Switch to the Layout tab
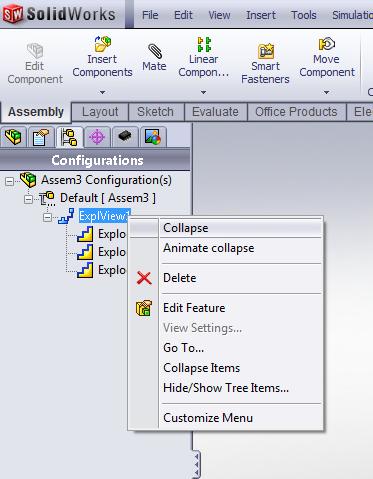The height and width of the screenshot is (479, 373). pyautogui.click(x=100, y=112)
